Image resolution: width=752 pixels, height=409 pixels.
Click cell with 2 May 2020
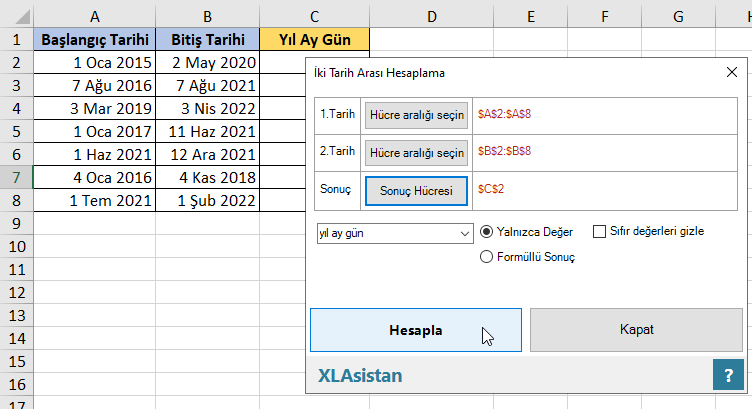[x=208, y=62]
